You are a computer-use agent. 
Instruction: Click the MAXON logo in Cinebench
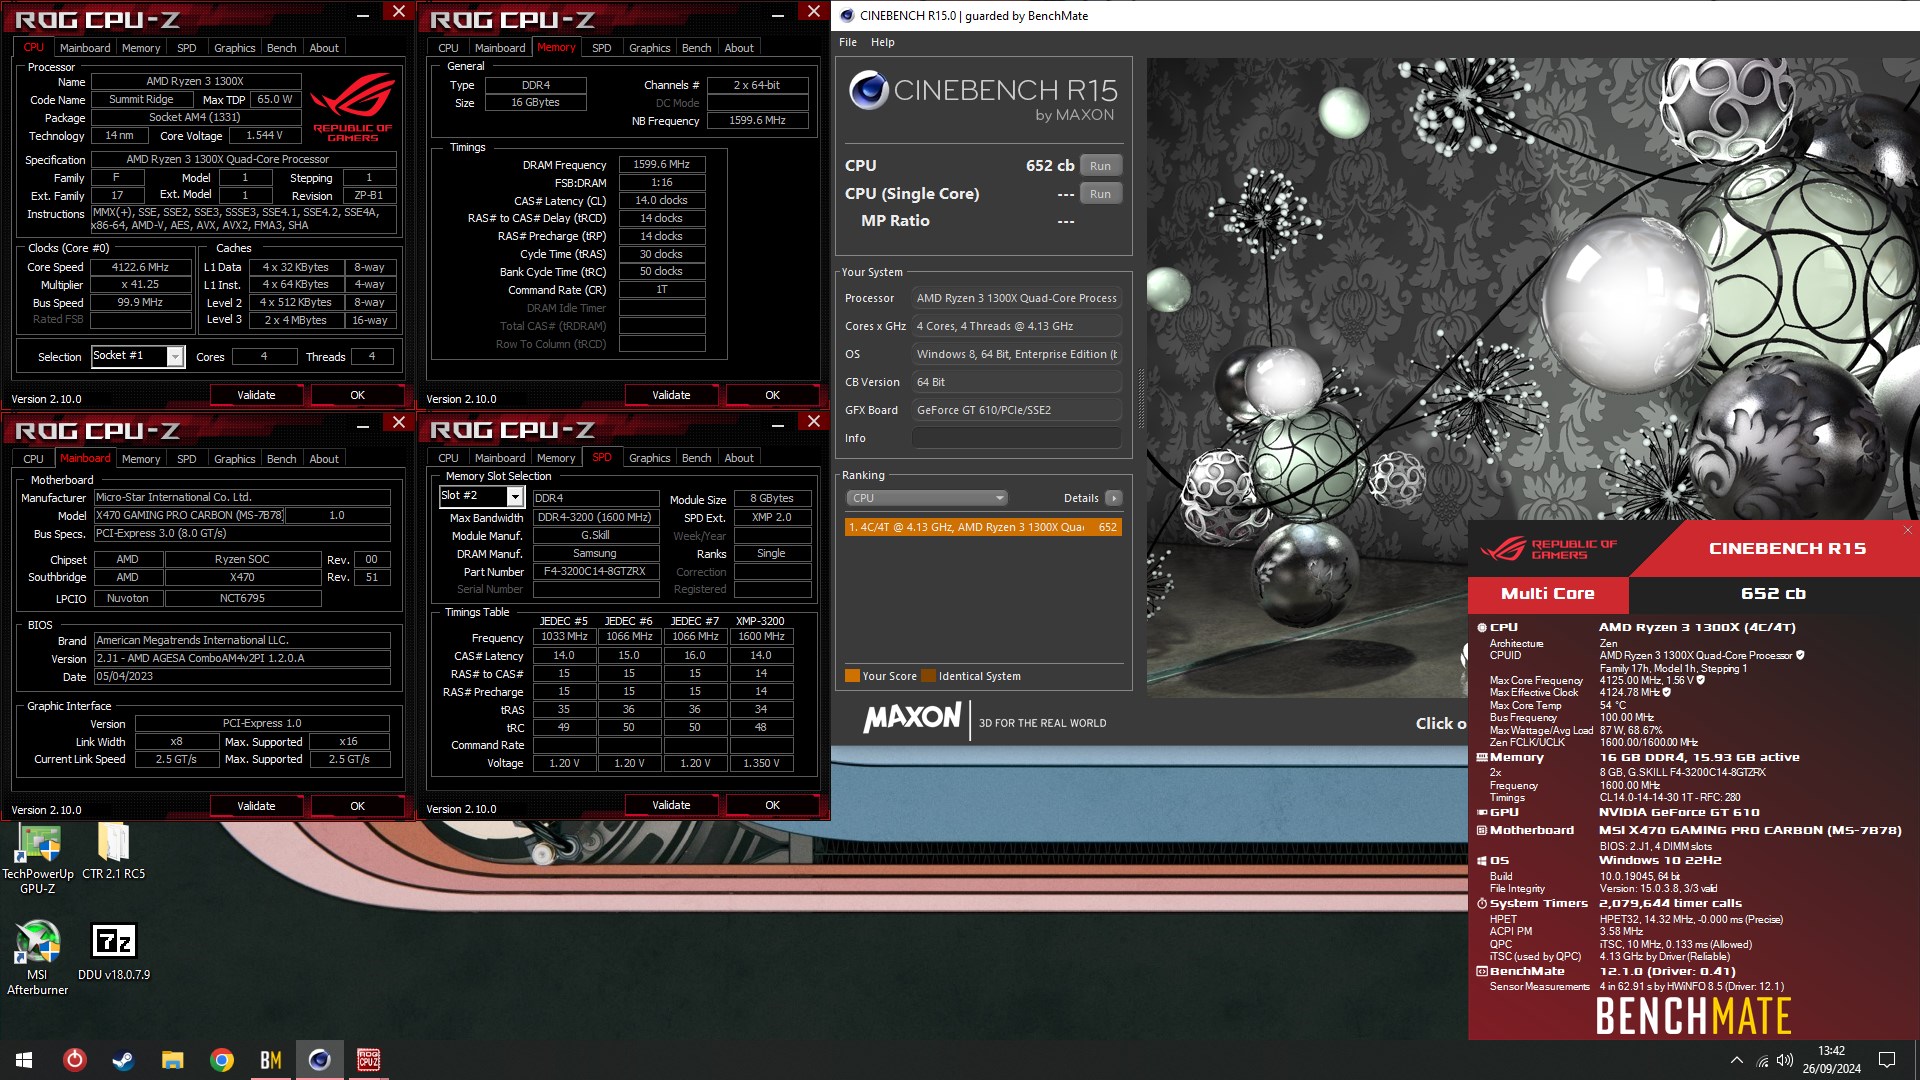point(911,717)
